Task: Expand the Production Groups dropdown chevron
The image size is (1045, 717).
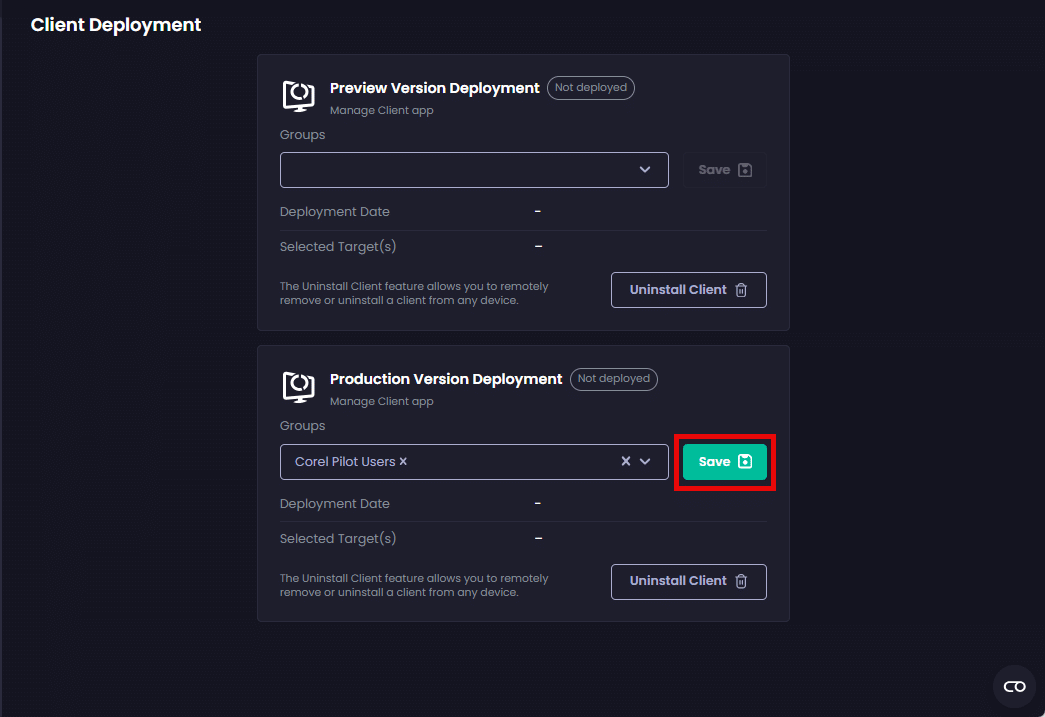Action: coord(645,462)
